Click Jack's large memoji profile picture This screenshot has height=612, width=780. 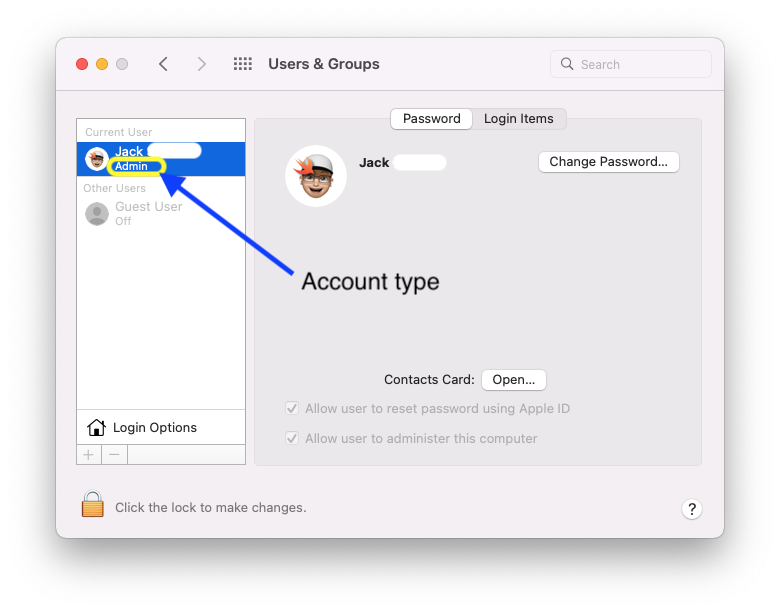pyautogui.click(x=316, y=176)
